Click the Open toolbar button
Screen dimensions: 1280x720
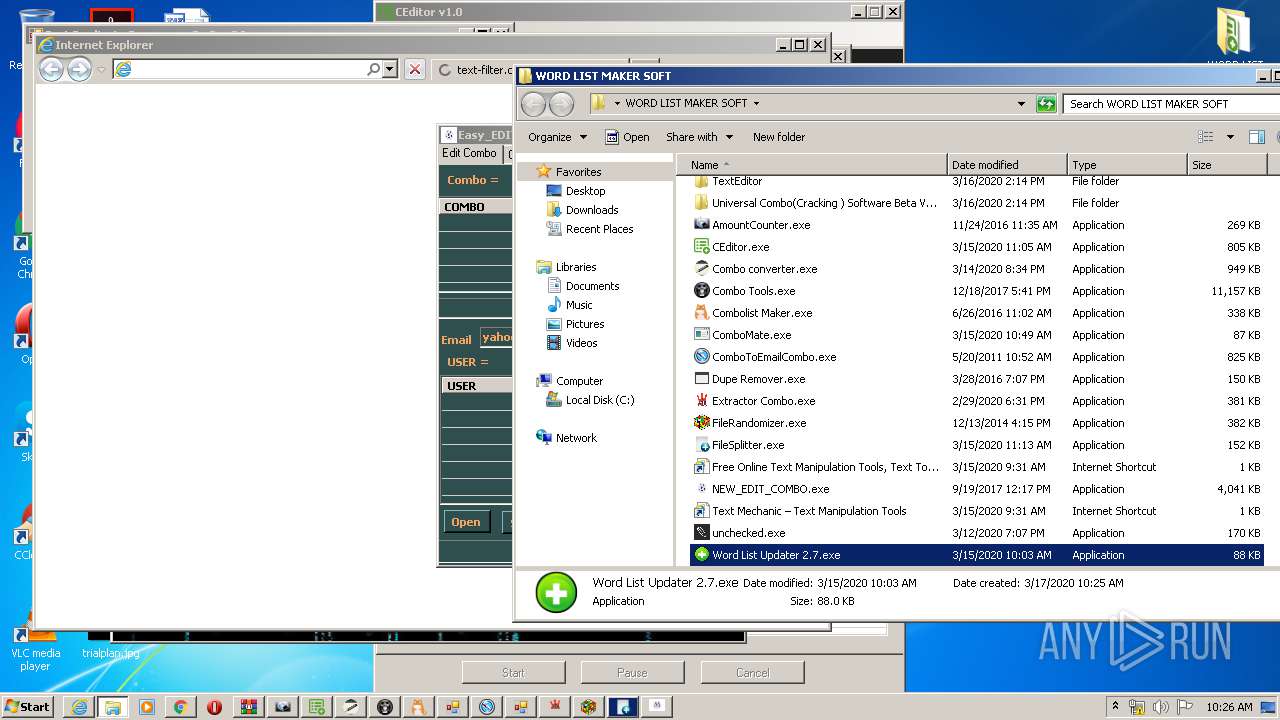[626, 137]
